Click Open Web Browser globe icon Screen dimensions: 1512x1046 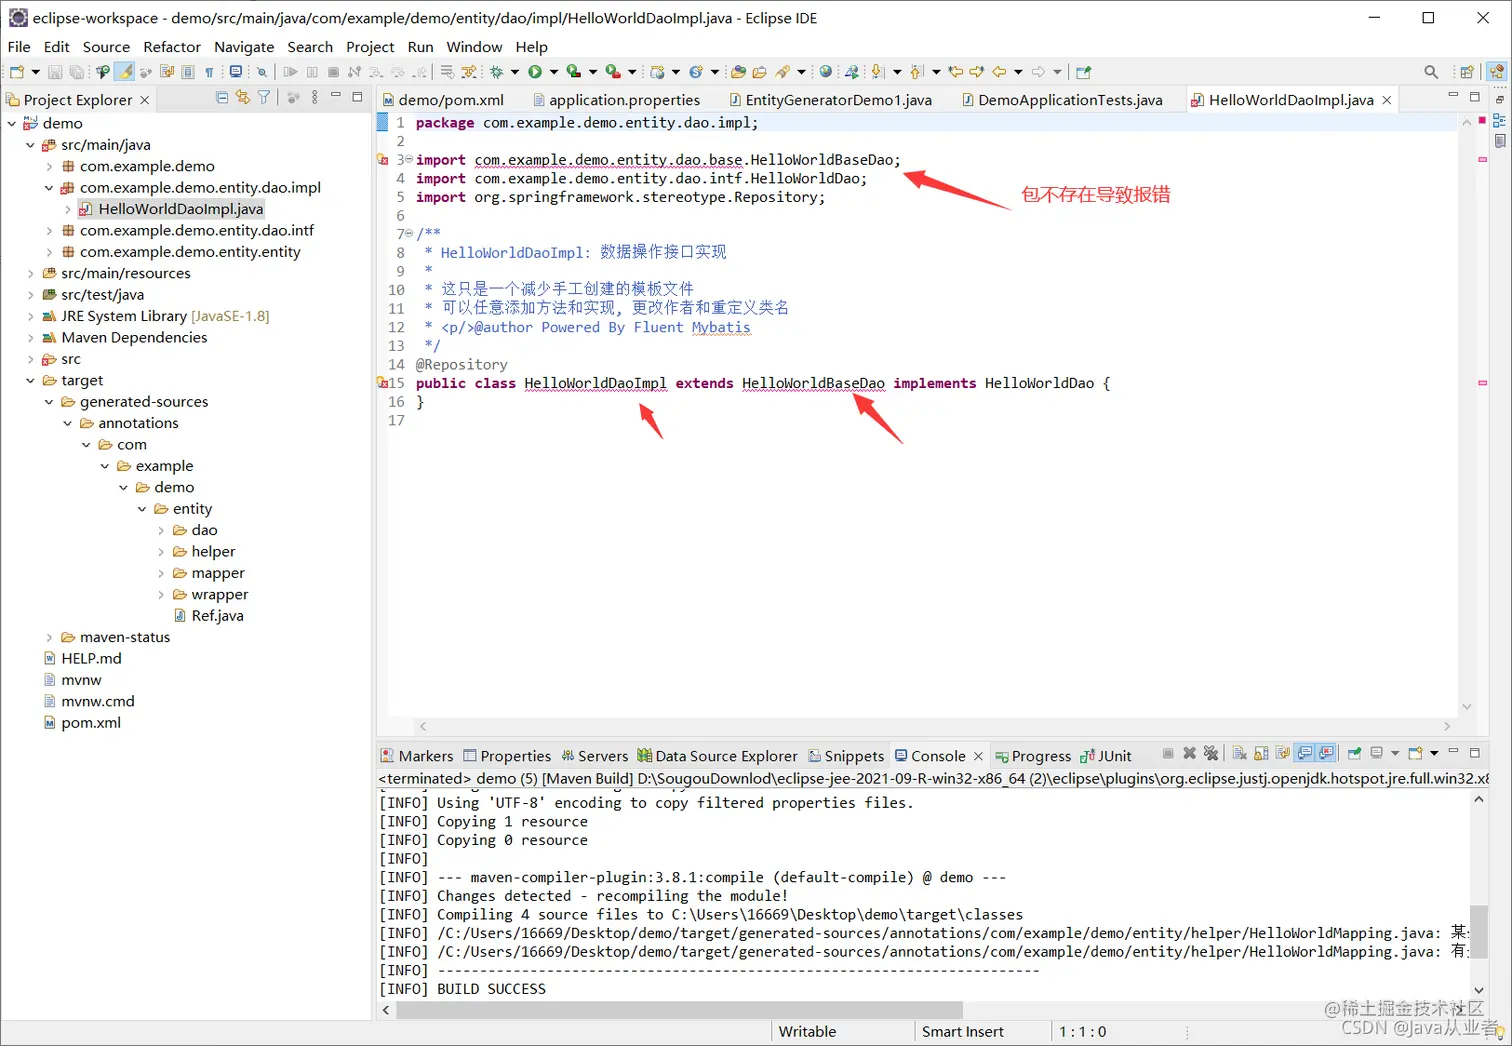coord(826,72)
